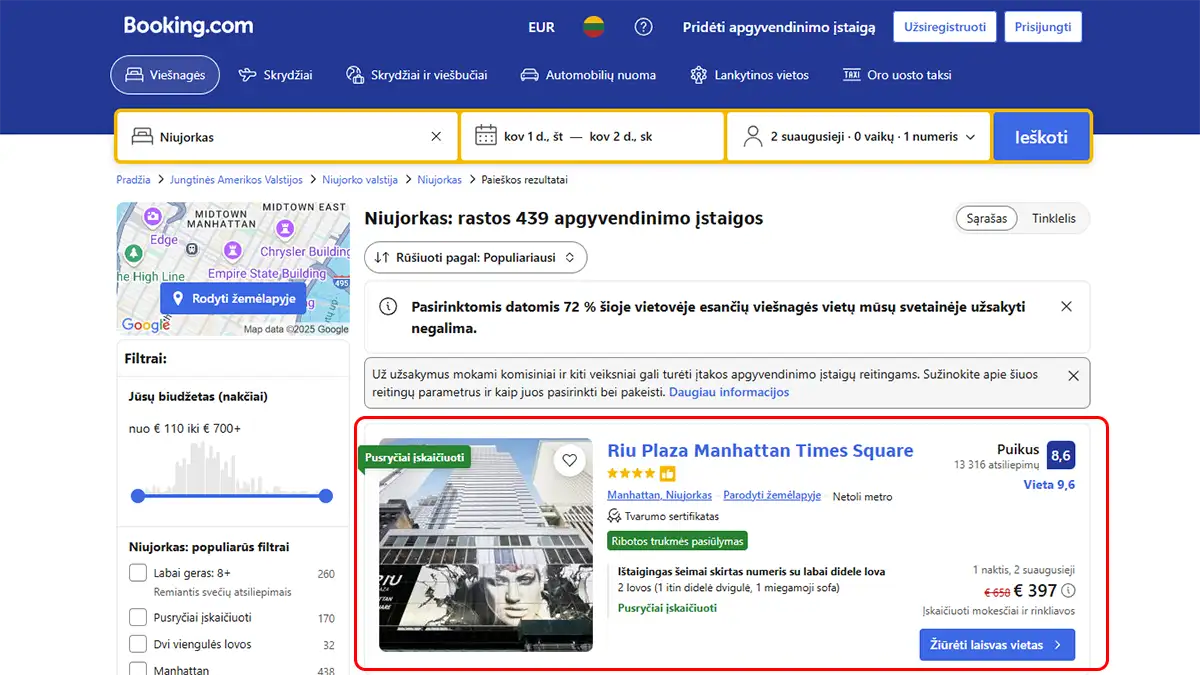
Task: Save Riu Plaza hotel with heart icon
Action: click(x=570, y=460)
